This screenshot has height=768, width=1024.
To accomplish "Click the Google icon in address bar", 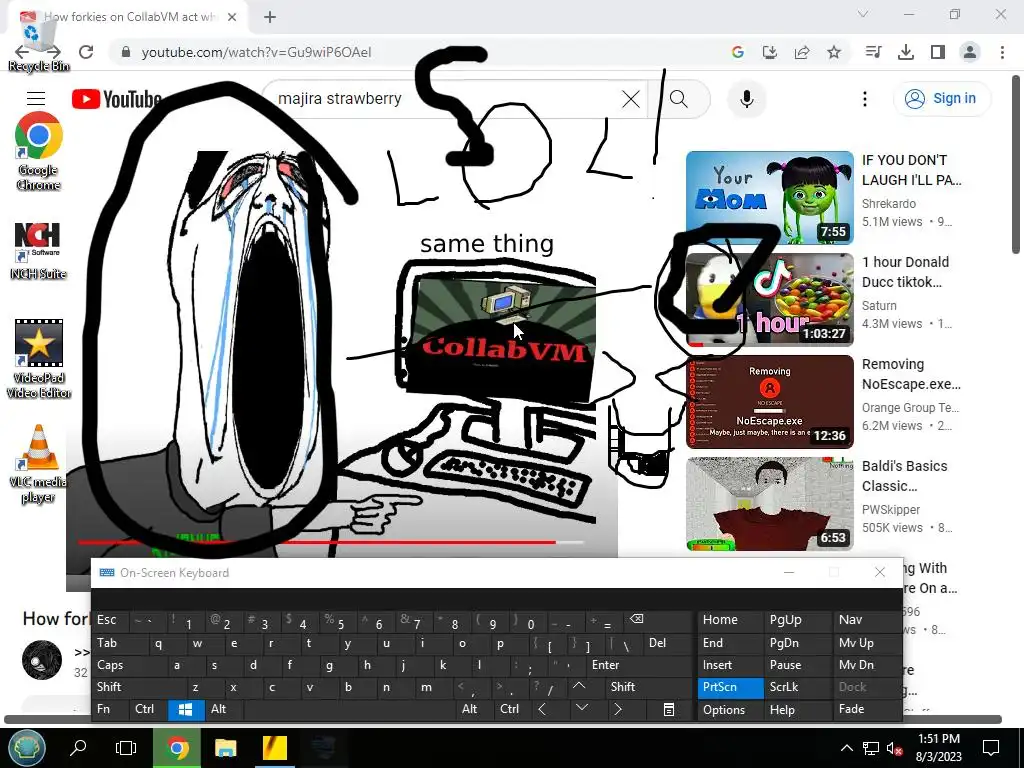I will [x=738, y=52].
